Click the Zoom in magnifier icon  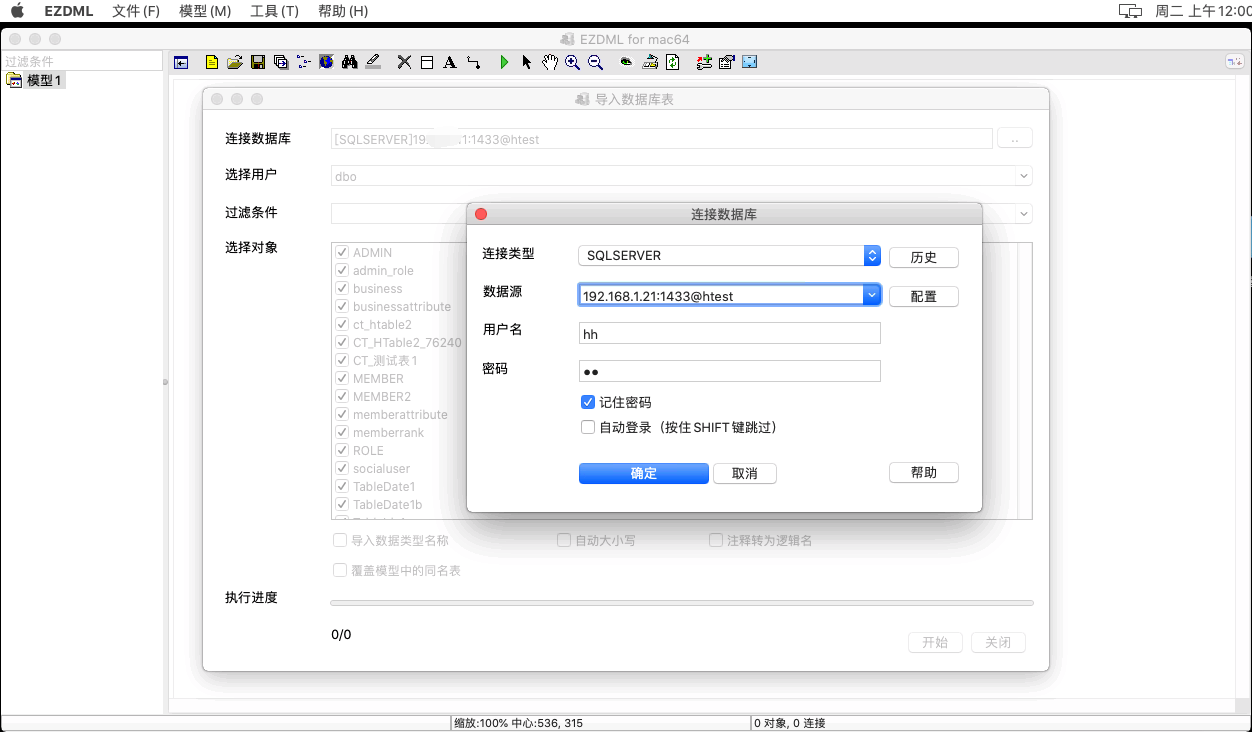coord(572,62)
